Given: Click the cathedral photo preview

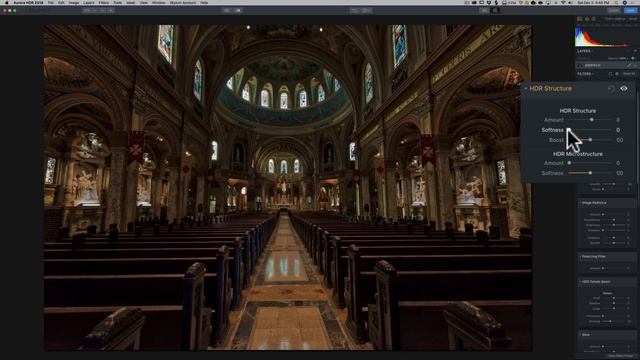Looking at the screenshot, I should 288,187.
